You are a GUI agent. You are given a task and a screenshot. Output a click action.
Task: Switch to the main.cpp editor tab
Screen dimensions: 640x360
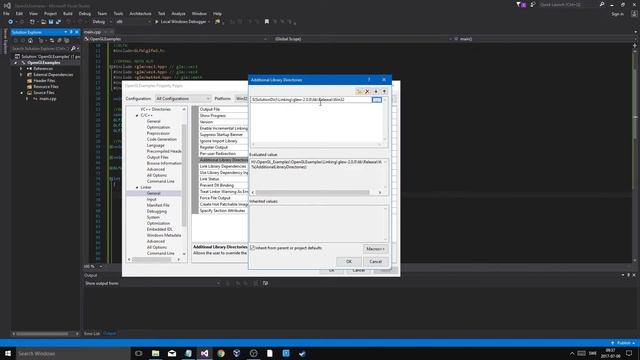(93, 32)
